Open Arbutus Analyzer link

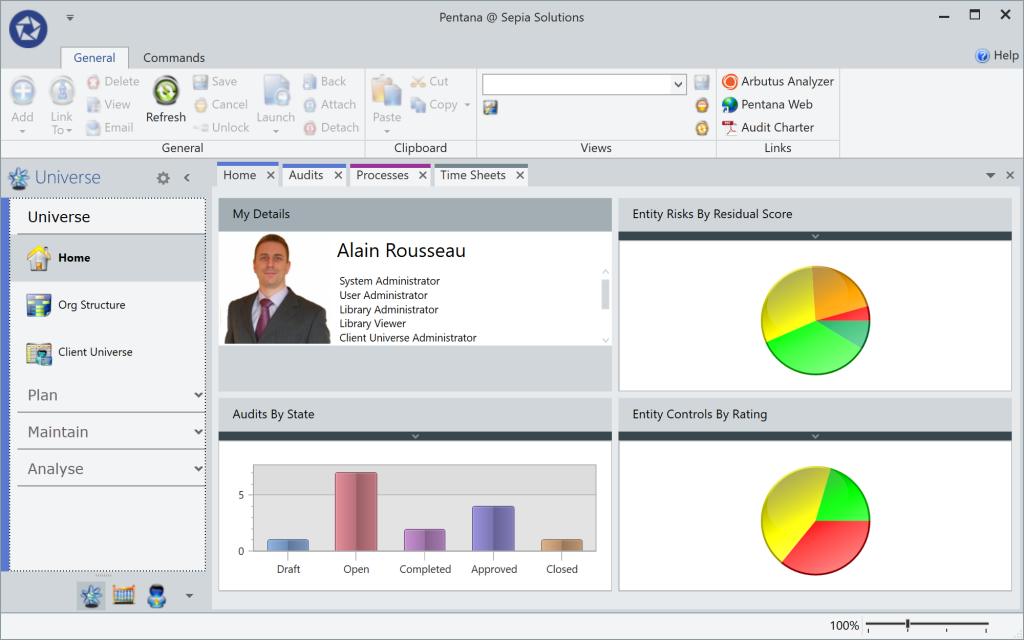click(x=778, y=82)
